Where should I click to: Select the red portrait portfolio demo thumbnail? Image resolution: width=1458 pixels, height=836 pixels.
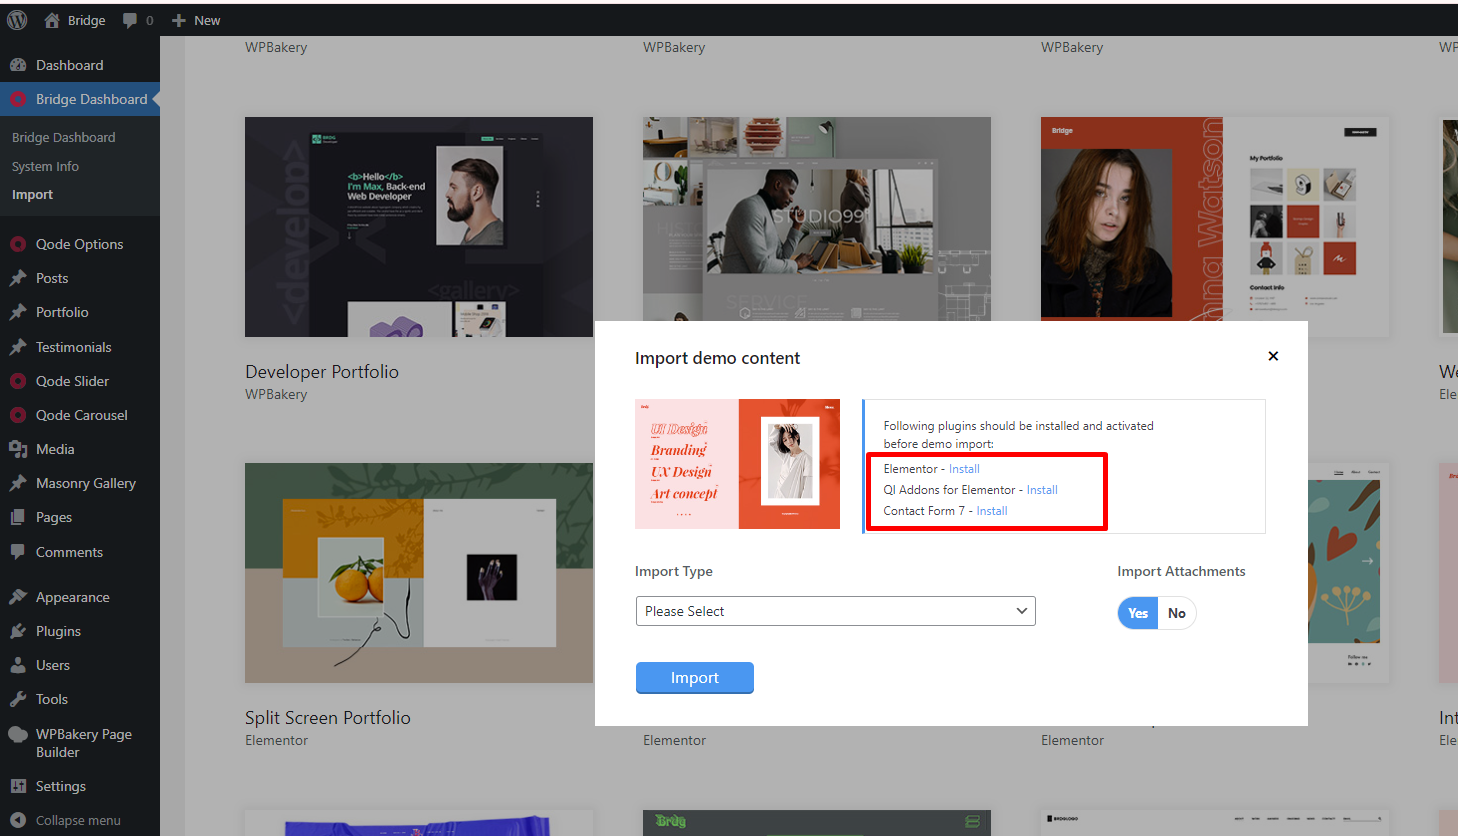click(1215, 219)
